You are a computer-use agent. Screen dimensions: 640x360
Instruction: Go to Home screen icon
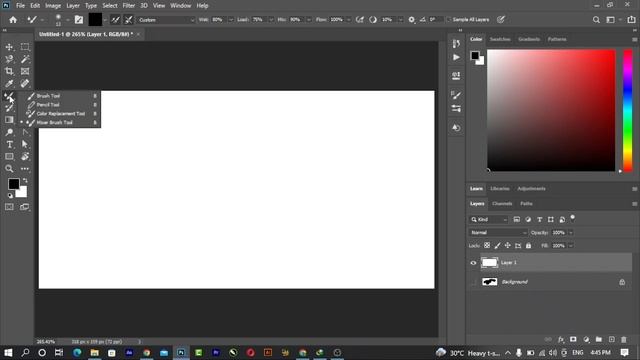[13, 20]
